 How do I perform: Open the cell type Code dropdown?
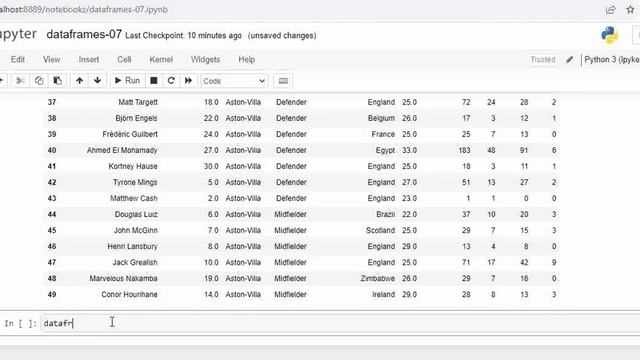pyautogui.click(x=234, y=81)
